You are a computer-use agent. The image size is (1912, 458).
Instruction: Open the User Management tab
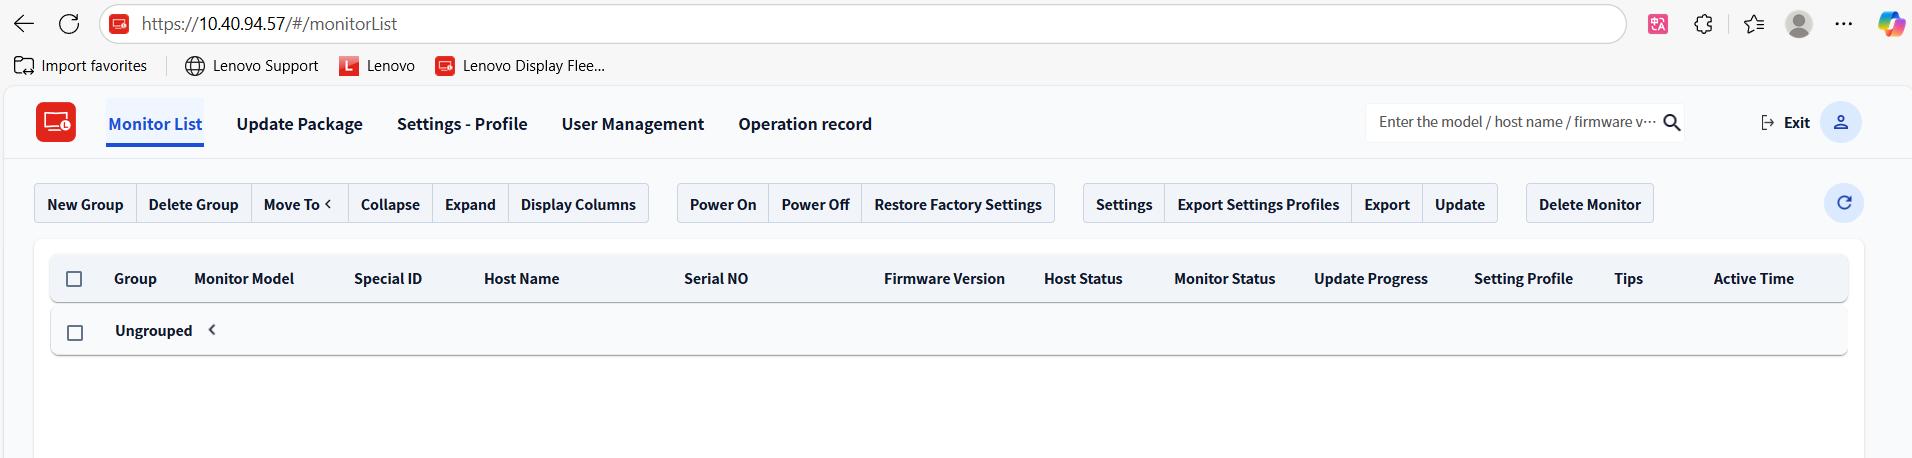tap(632, 124)
